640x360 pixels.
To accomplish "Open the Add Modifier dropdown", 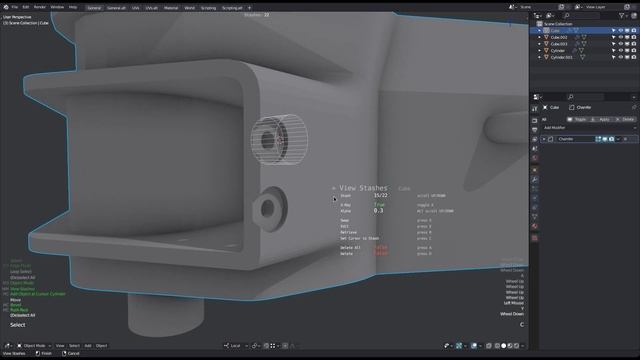I will pos(589,128).
